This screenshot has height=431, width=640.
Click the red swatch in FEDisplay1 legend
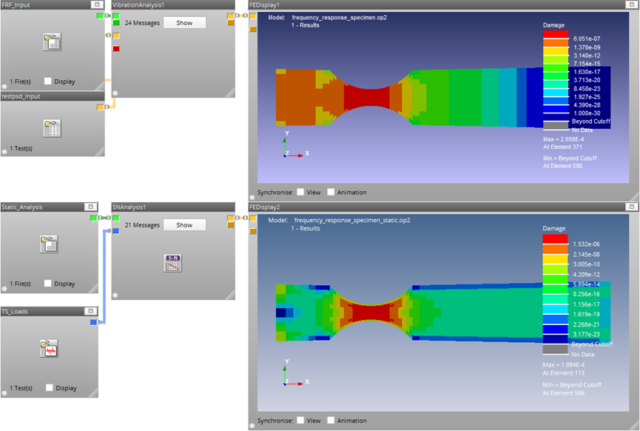click(556, 34)
